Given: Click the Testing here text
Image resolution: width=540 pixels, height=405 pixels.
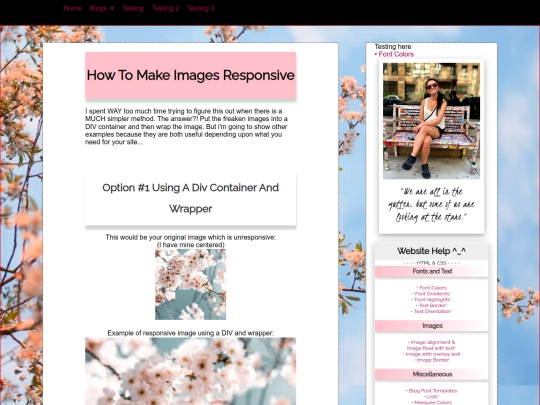Looking at the screenshot, I should point(393,46).
